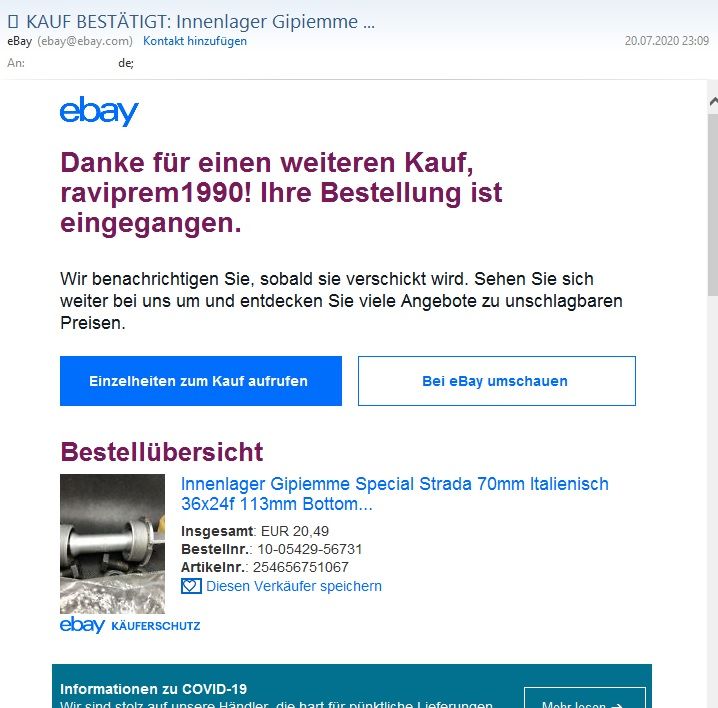Click the Mehr lesen button in COVID-19 banner
The height and width of the screenshot is (708, 718).
tap(585, 698)
